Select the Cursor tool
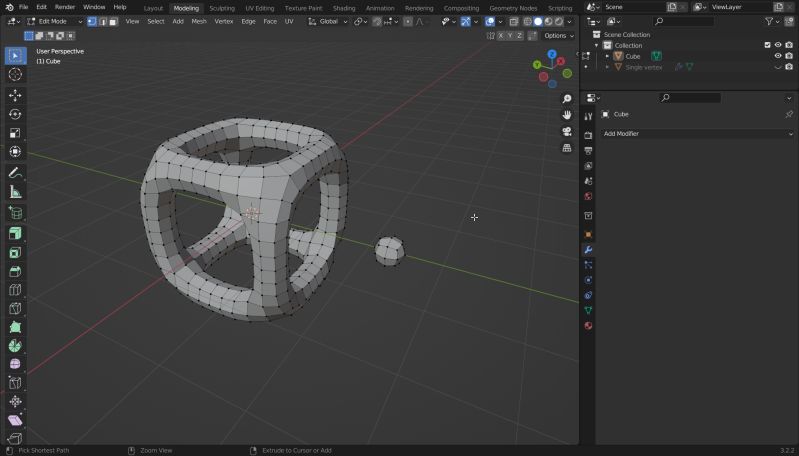The height and width of the screenshot is (456, 799). (15, 74)
